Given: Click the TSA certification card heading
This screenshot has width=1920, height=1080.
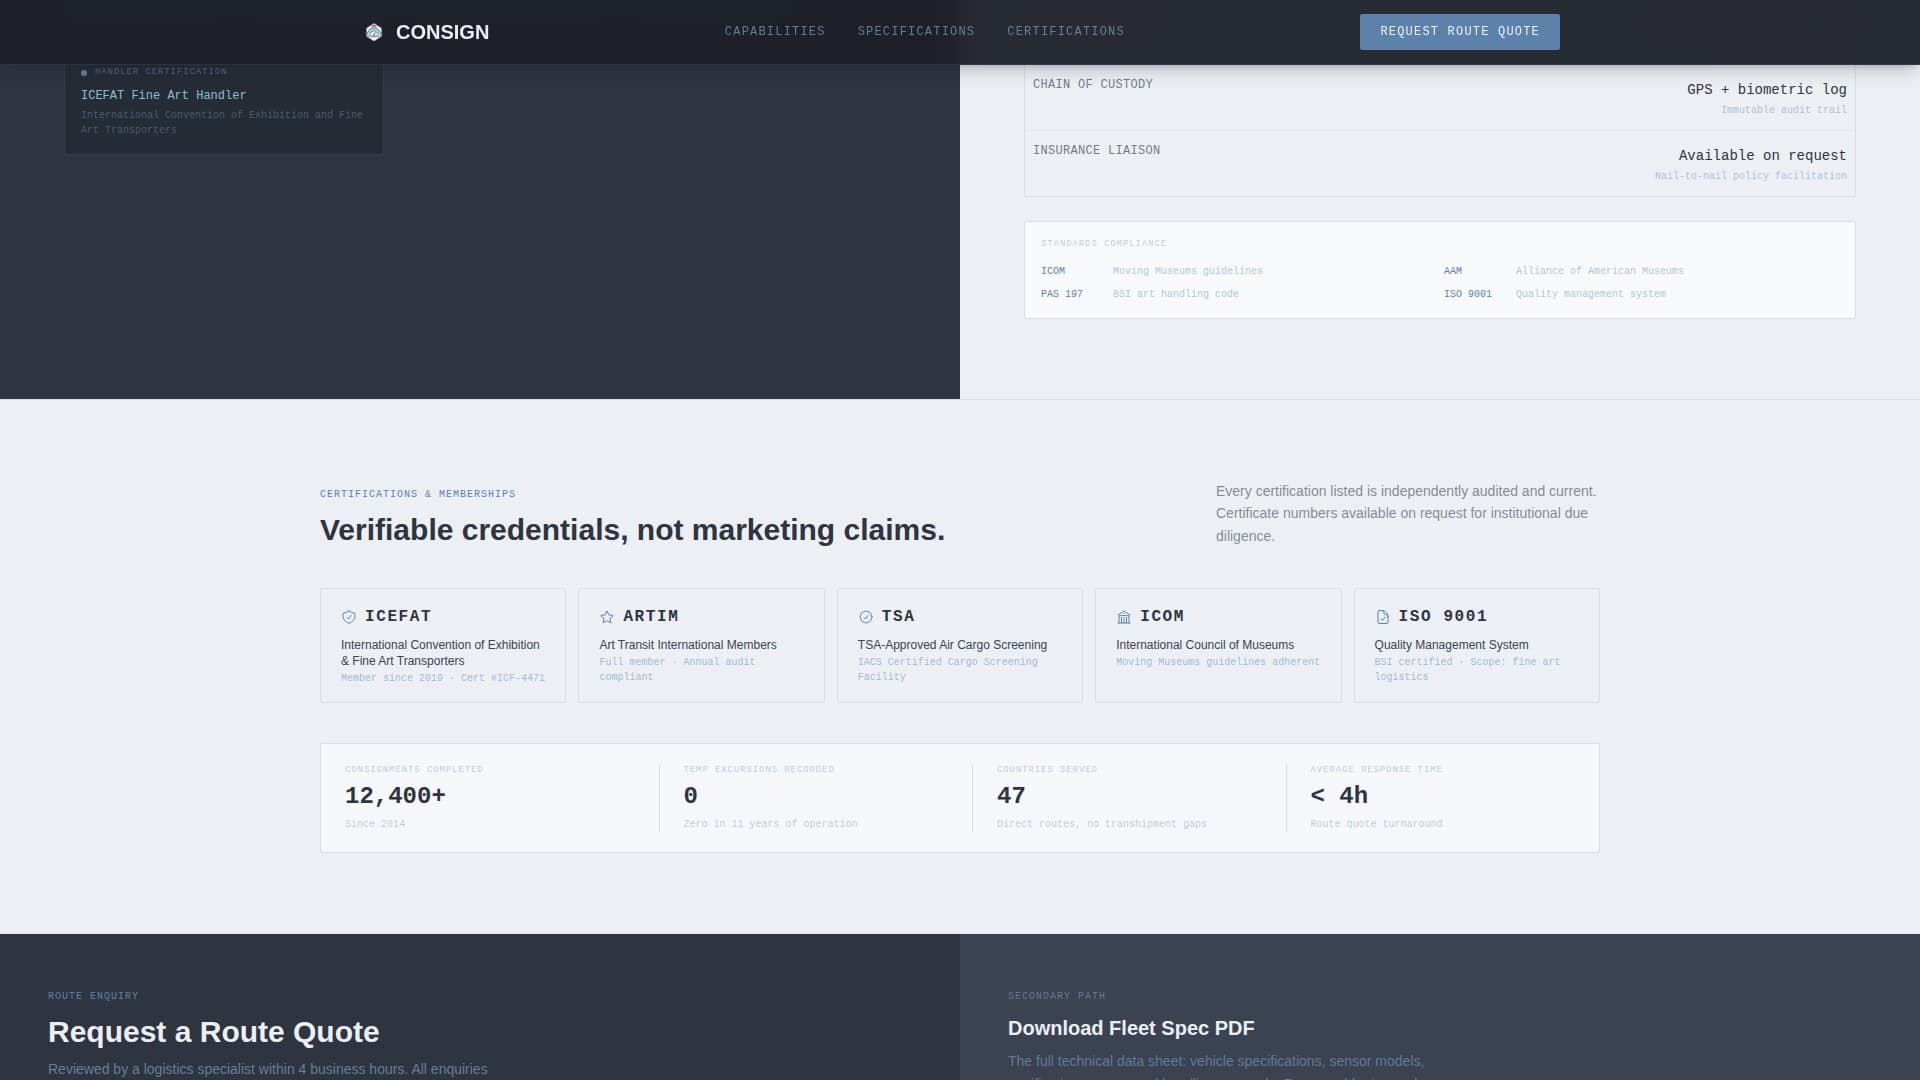Looking at the screenshot, I should 898,616.
